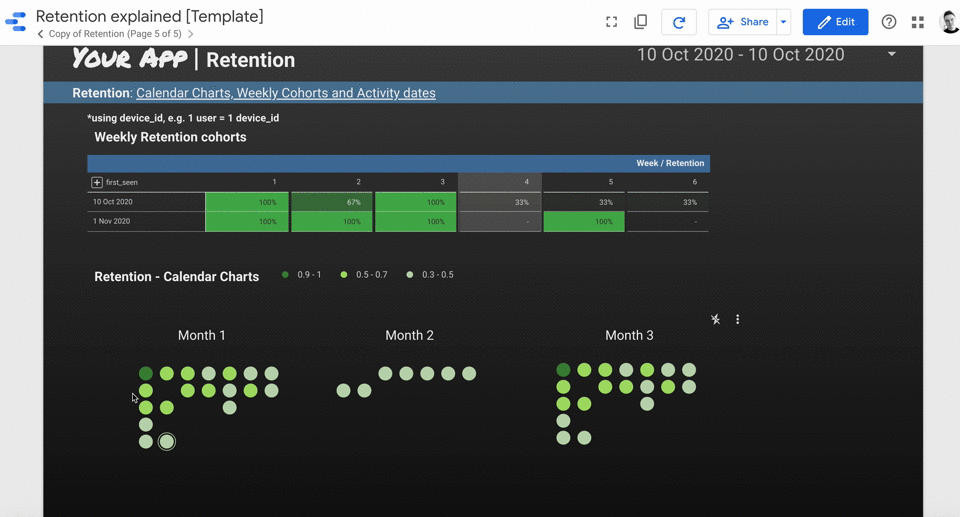
Task: Click the Looker Studio logo icon
Action: tap(15, 23)
